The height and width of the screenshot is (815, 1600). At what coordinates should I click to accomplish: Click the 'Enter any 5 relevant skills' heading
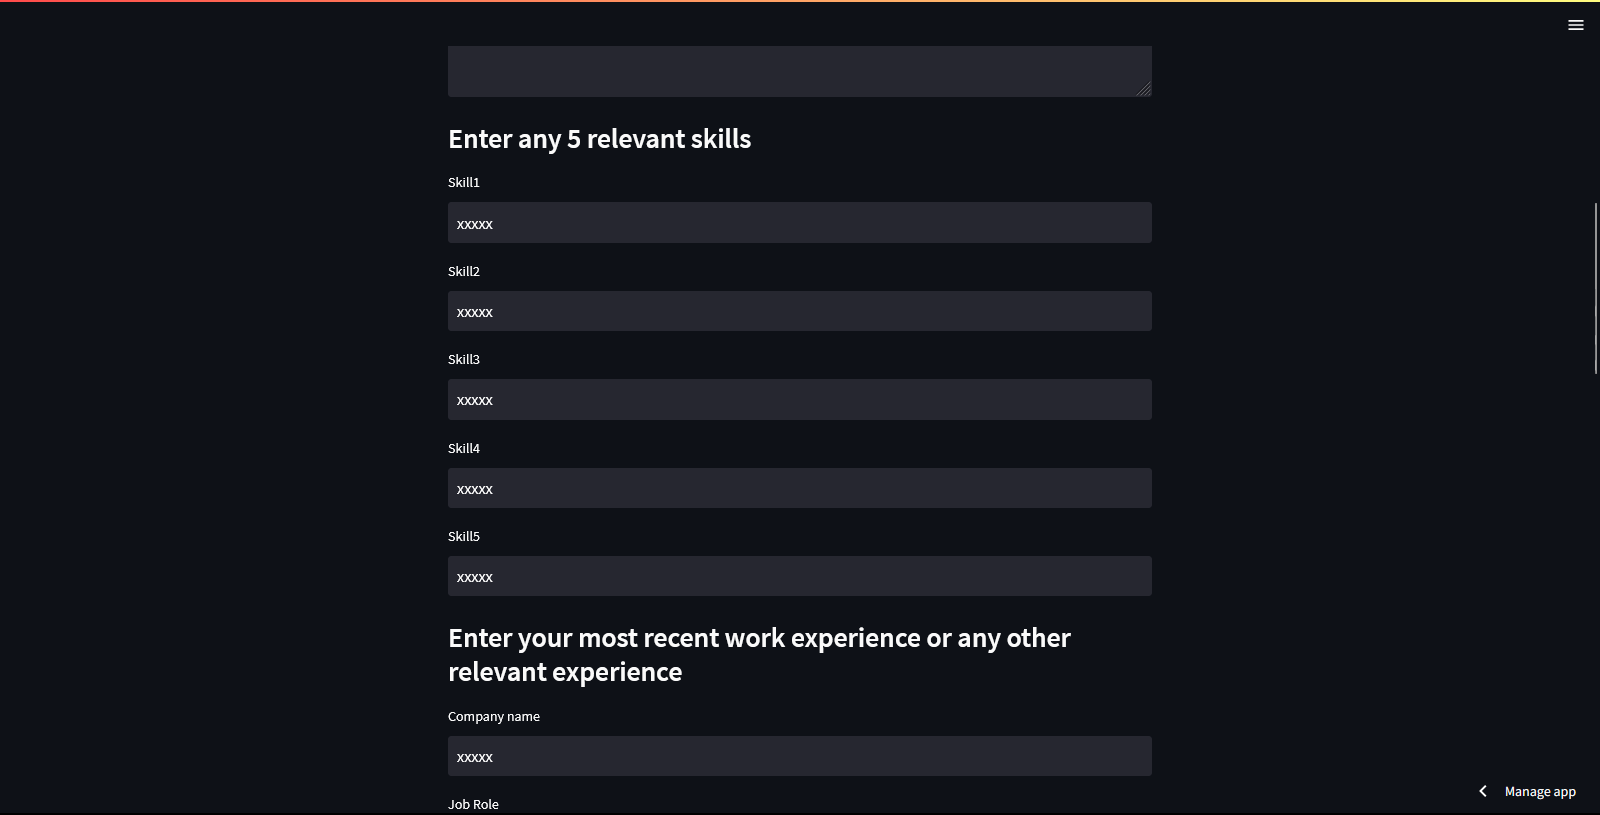[599, 139]
